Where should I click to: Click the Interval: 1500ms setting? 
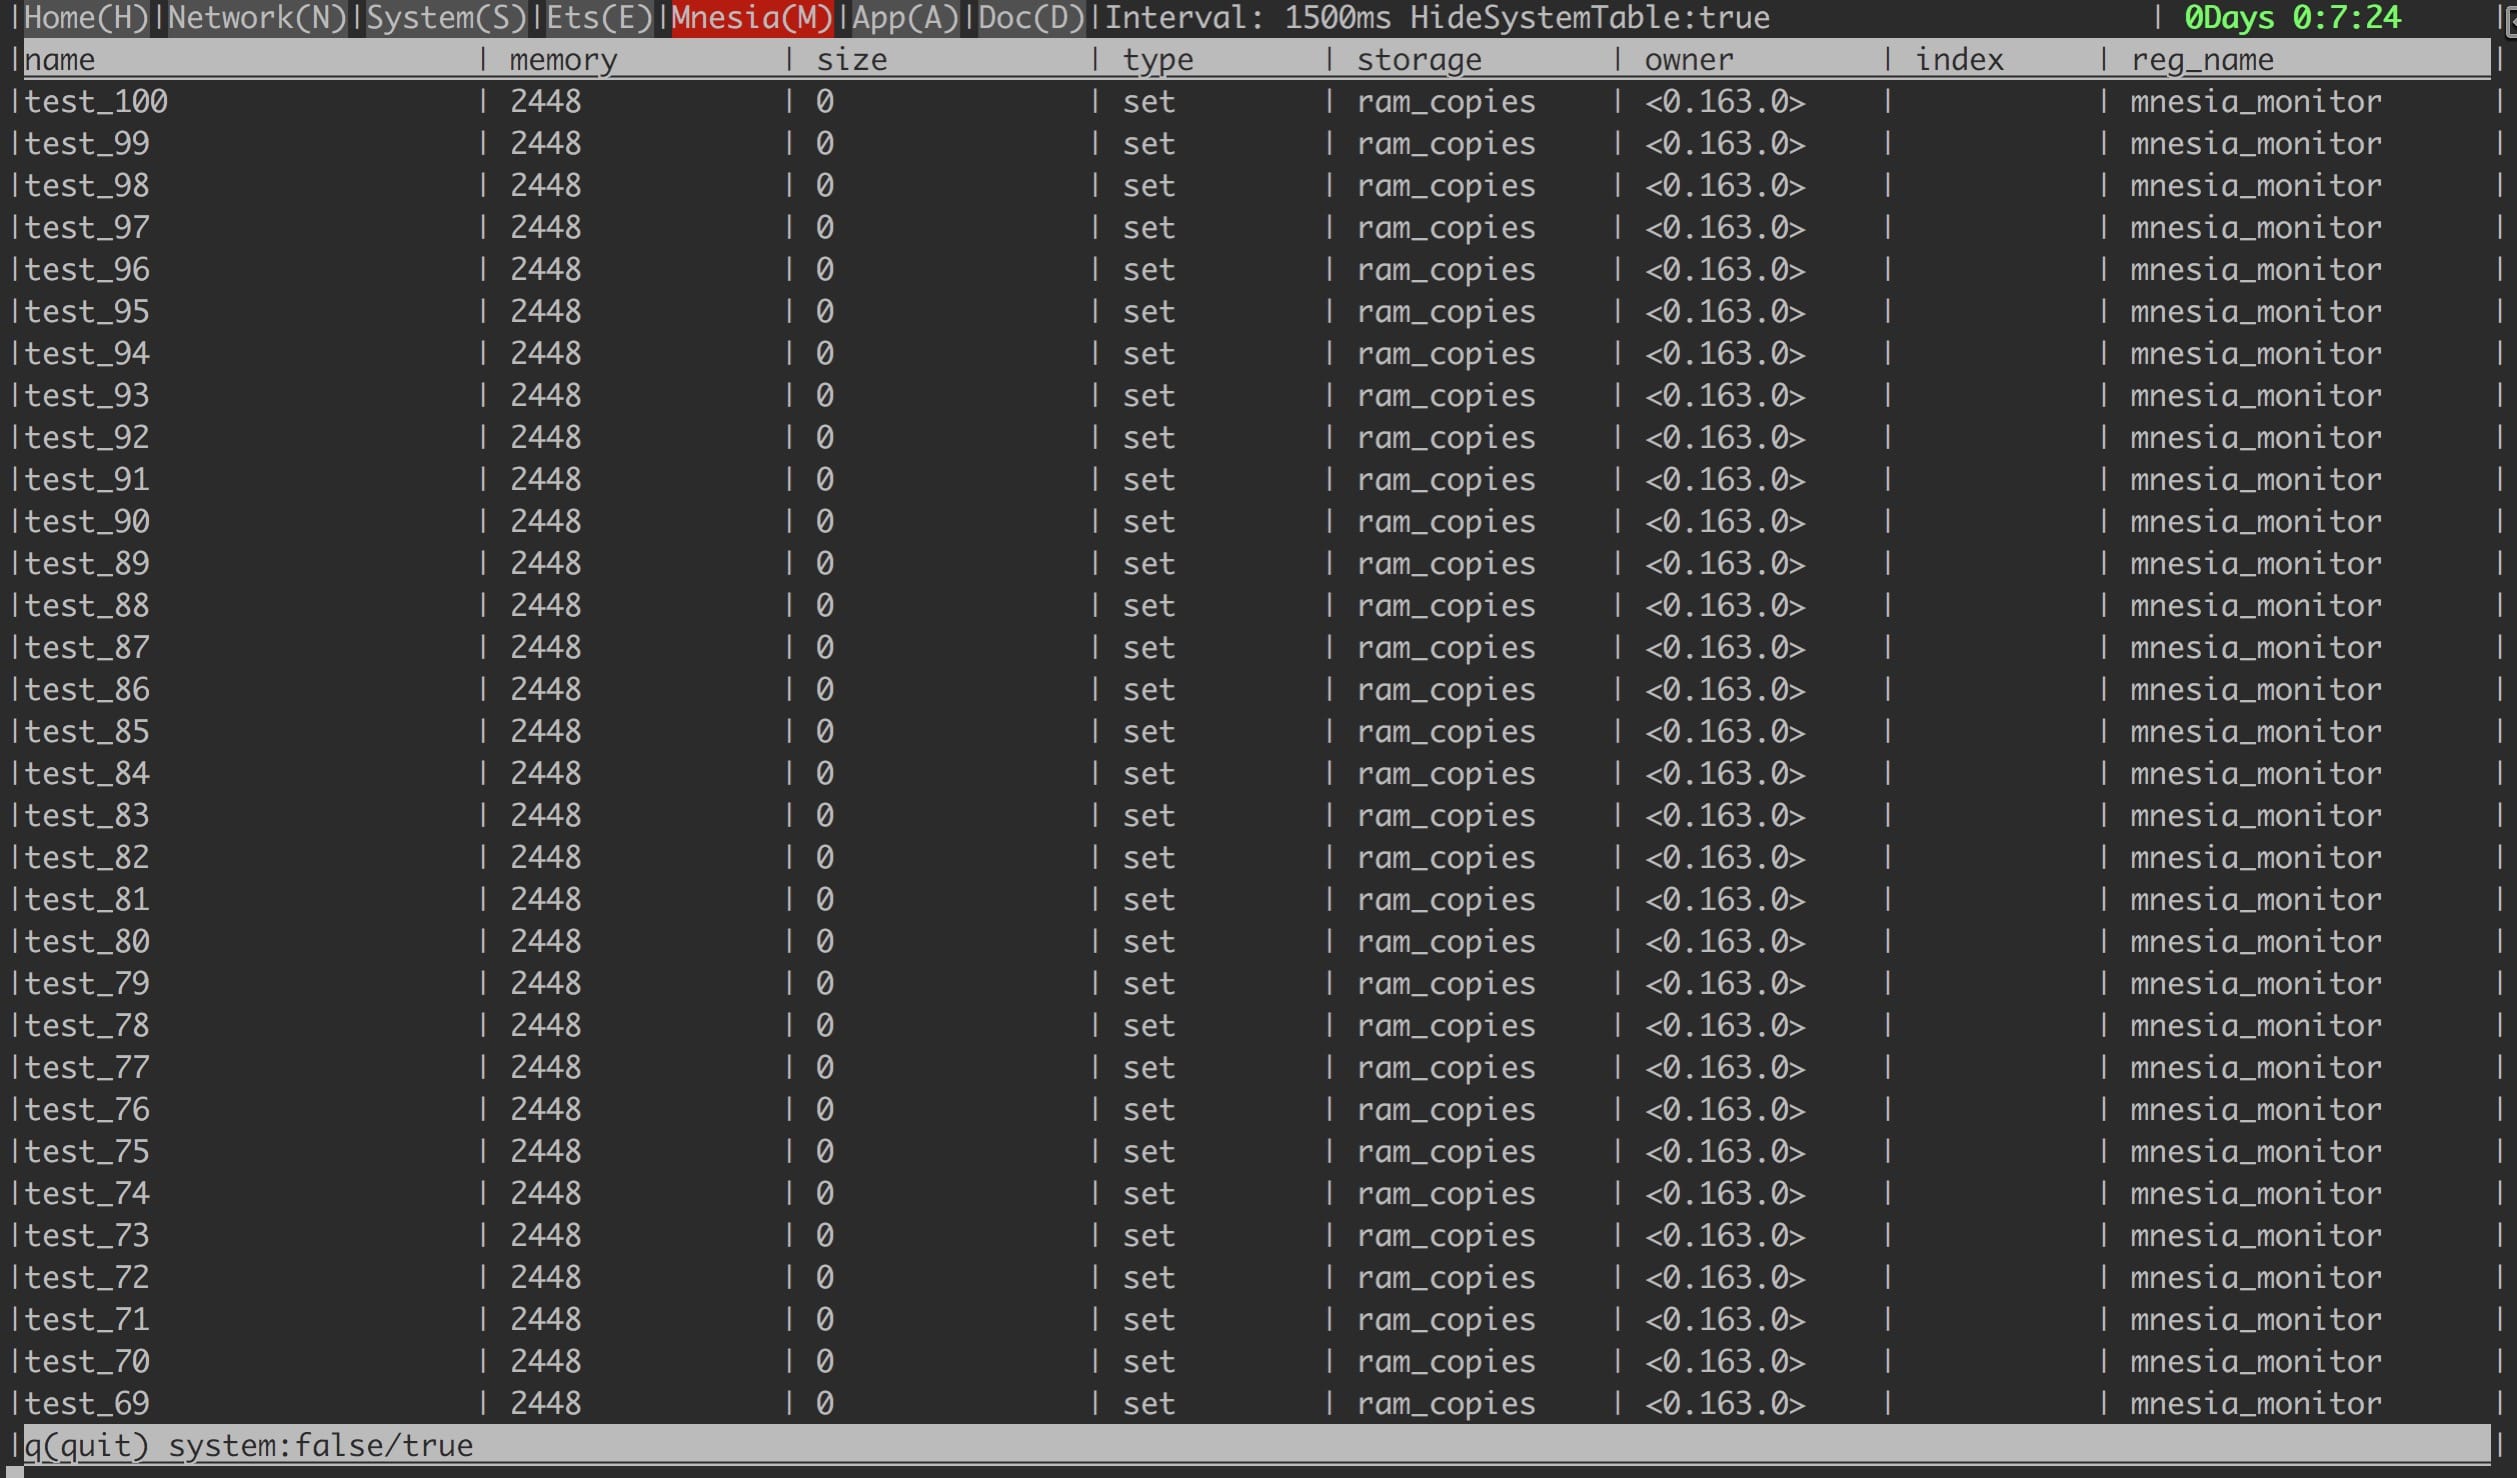pos(1250,18)
